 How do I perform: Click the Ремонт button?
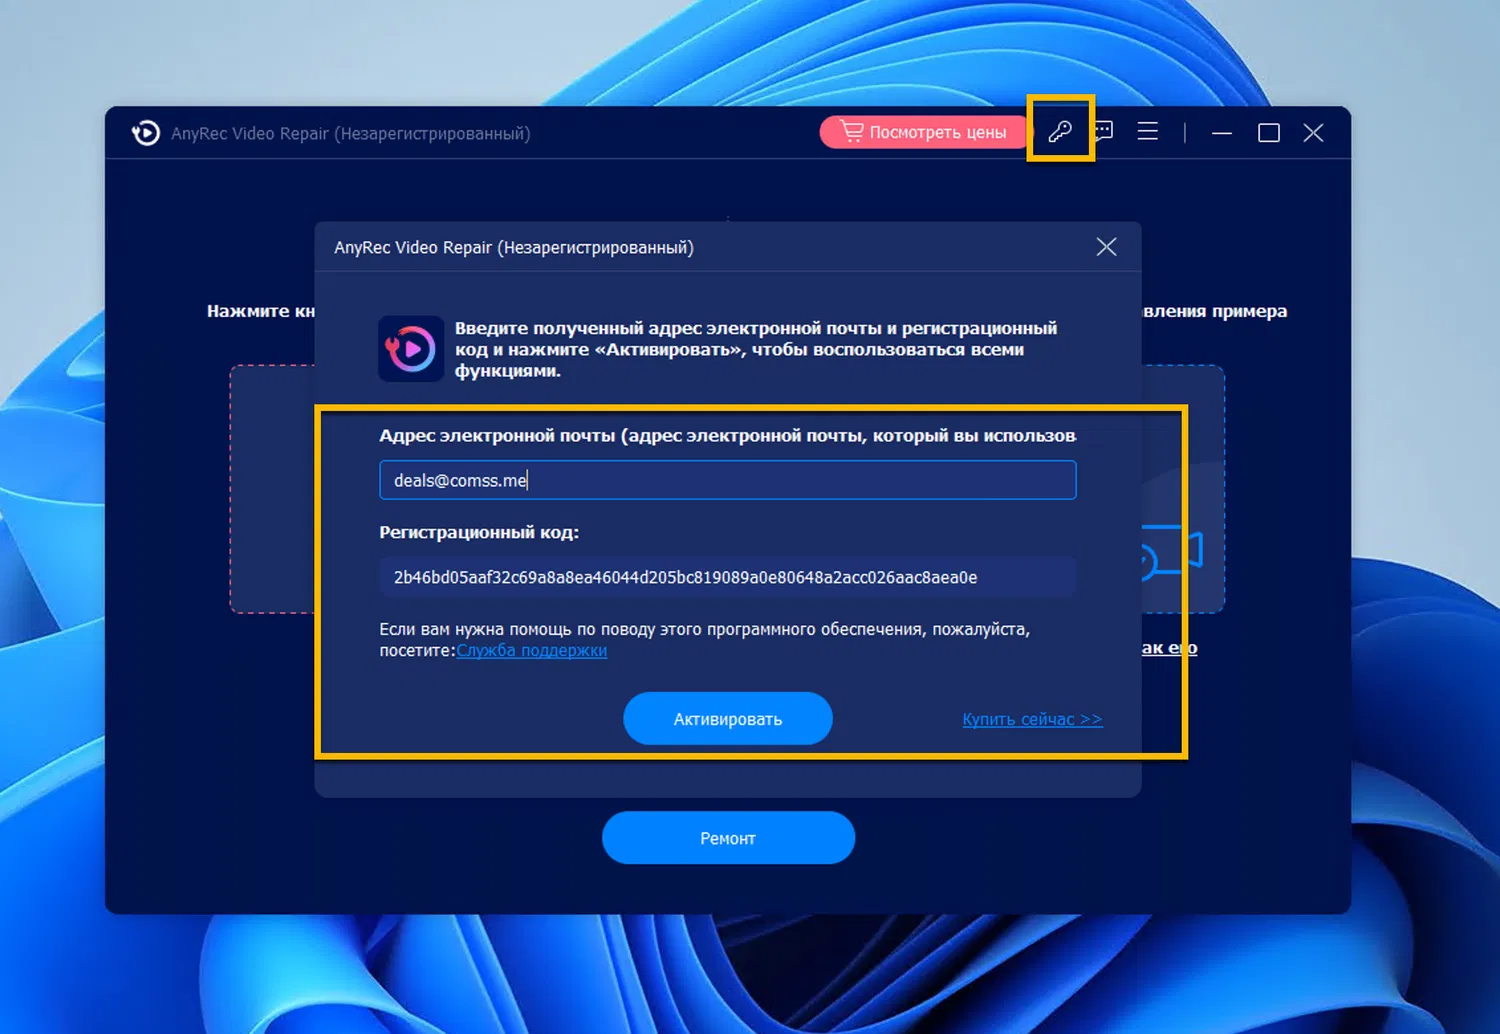[x=728, y=837]
